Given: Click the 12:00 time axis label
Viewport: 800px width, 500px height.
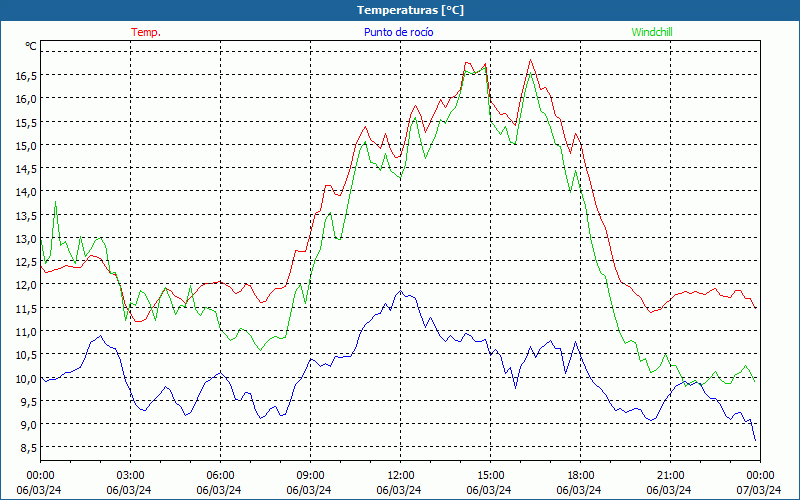Looking at the screenshot, I should 401,476.
